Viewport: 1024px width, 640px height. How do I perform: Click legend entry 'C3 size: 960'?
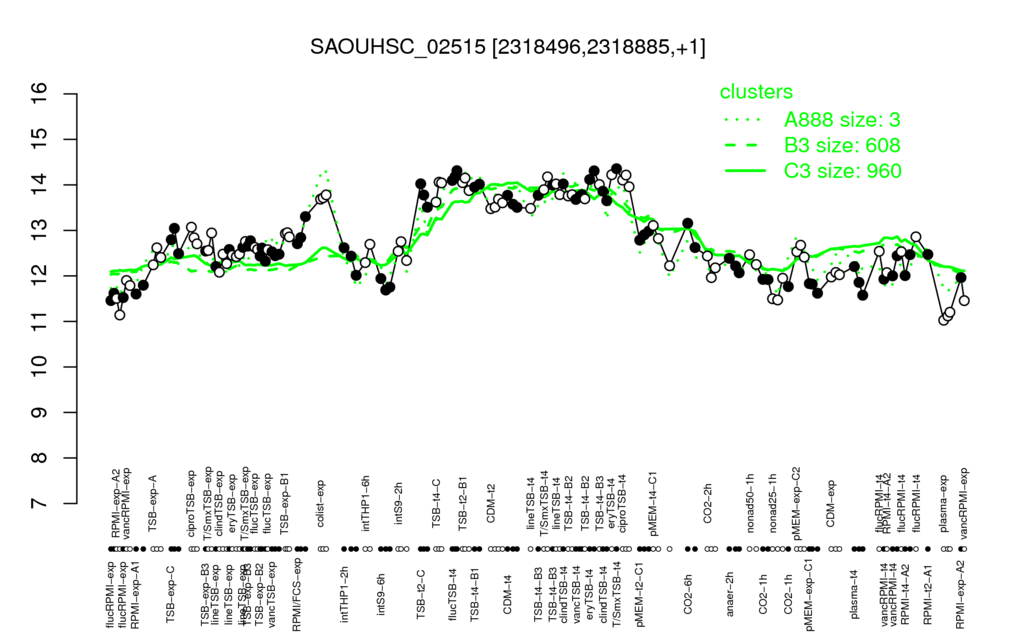click(842, 170)
